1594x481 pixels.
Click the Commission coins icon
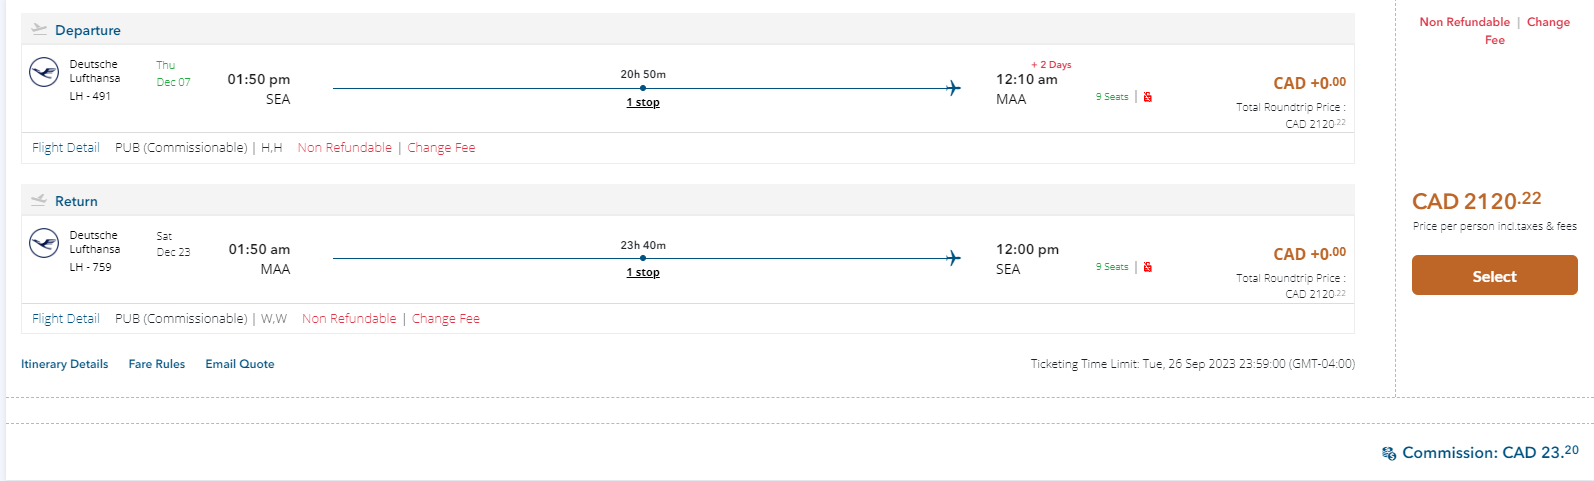click(1389, 453)
